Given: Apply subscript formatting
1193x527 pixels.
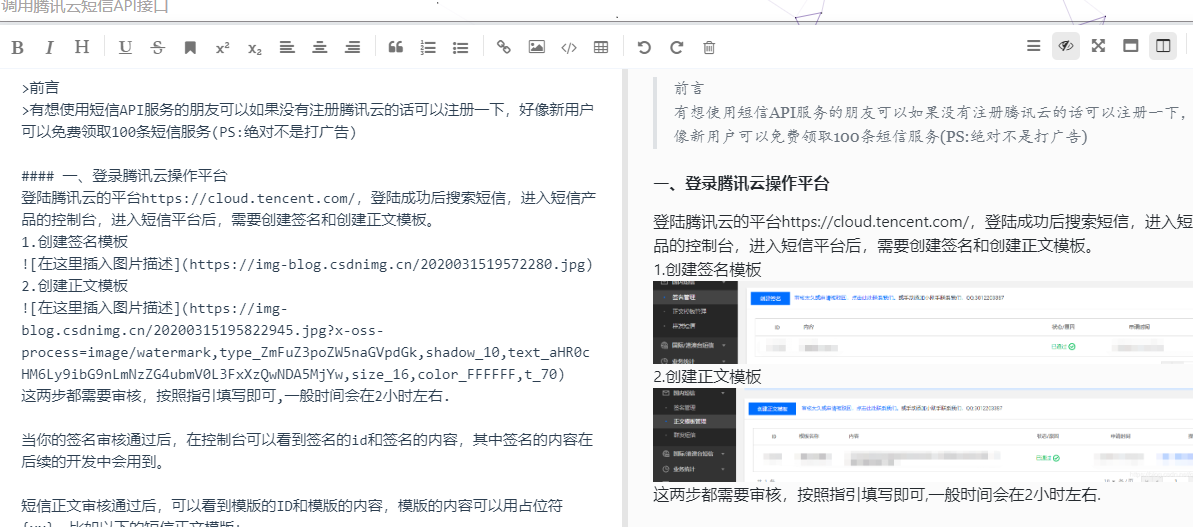Looking at the screenshot, I should click(x=255, y=48).
